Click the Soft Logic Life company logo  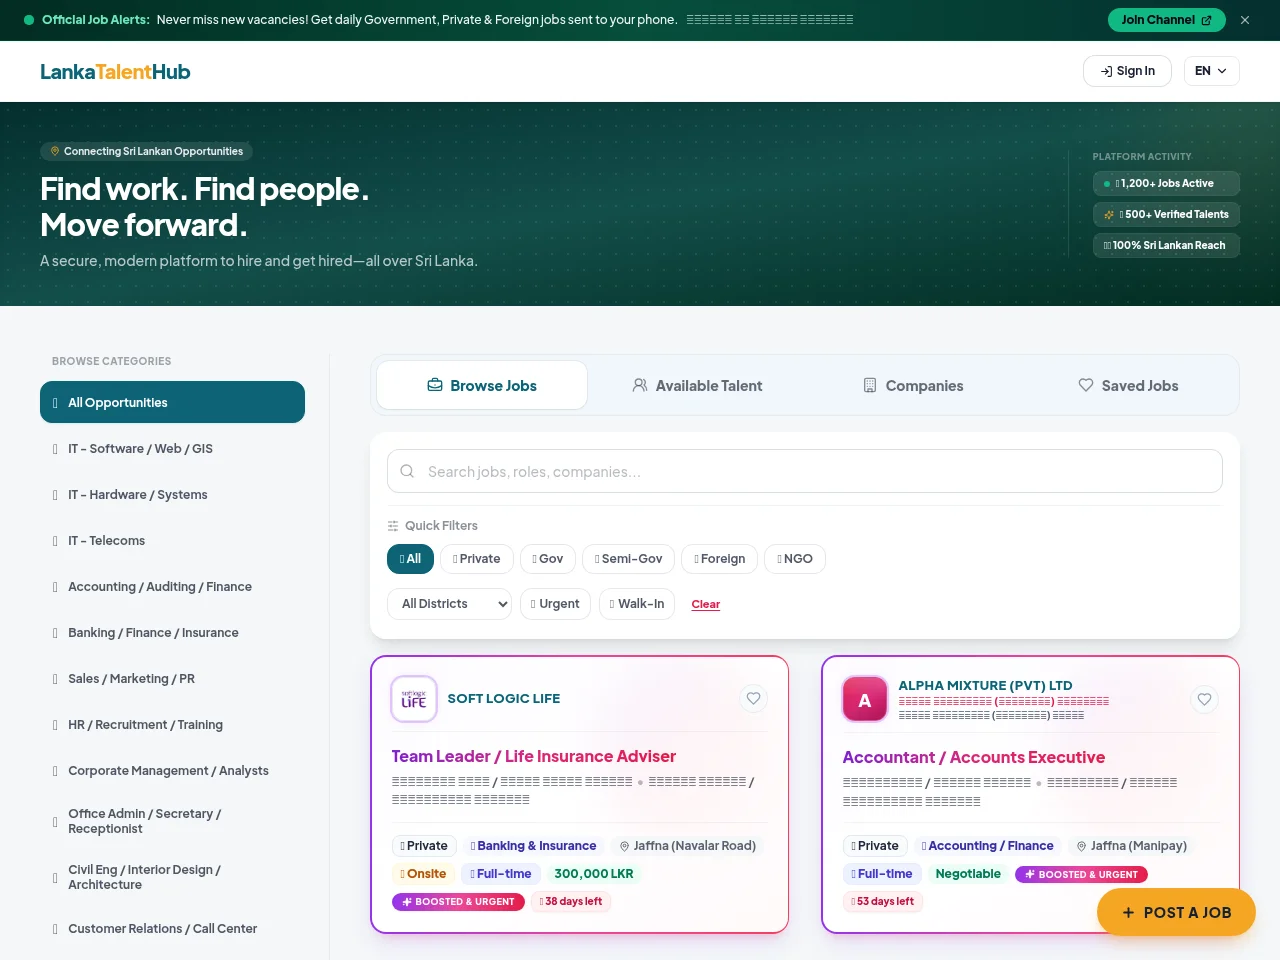(x=414, y=699)
